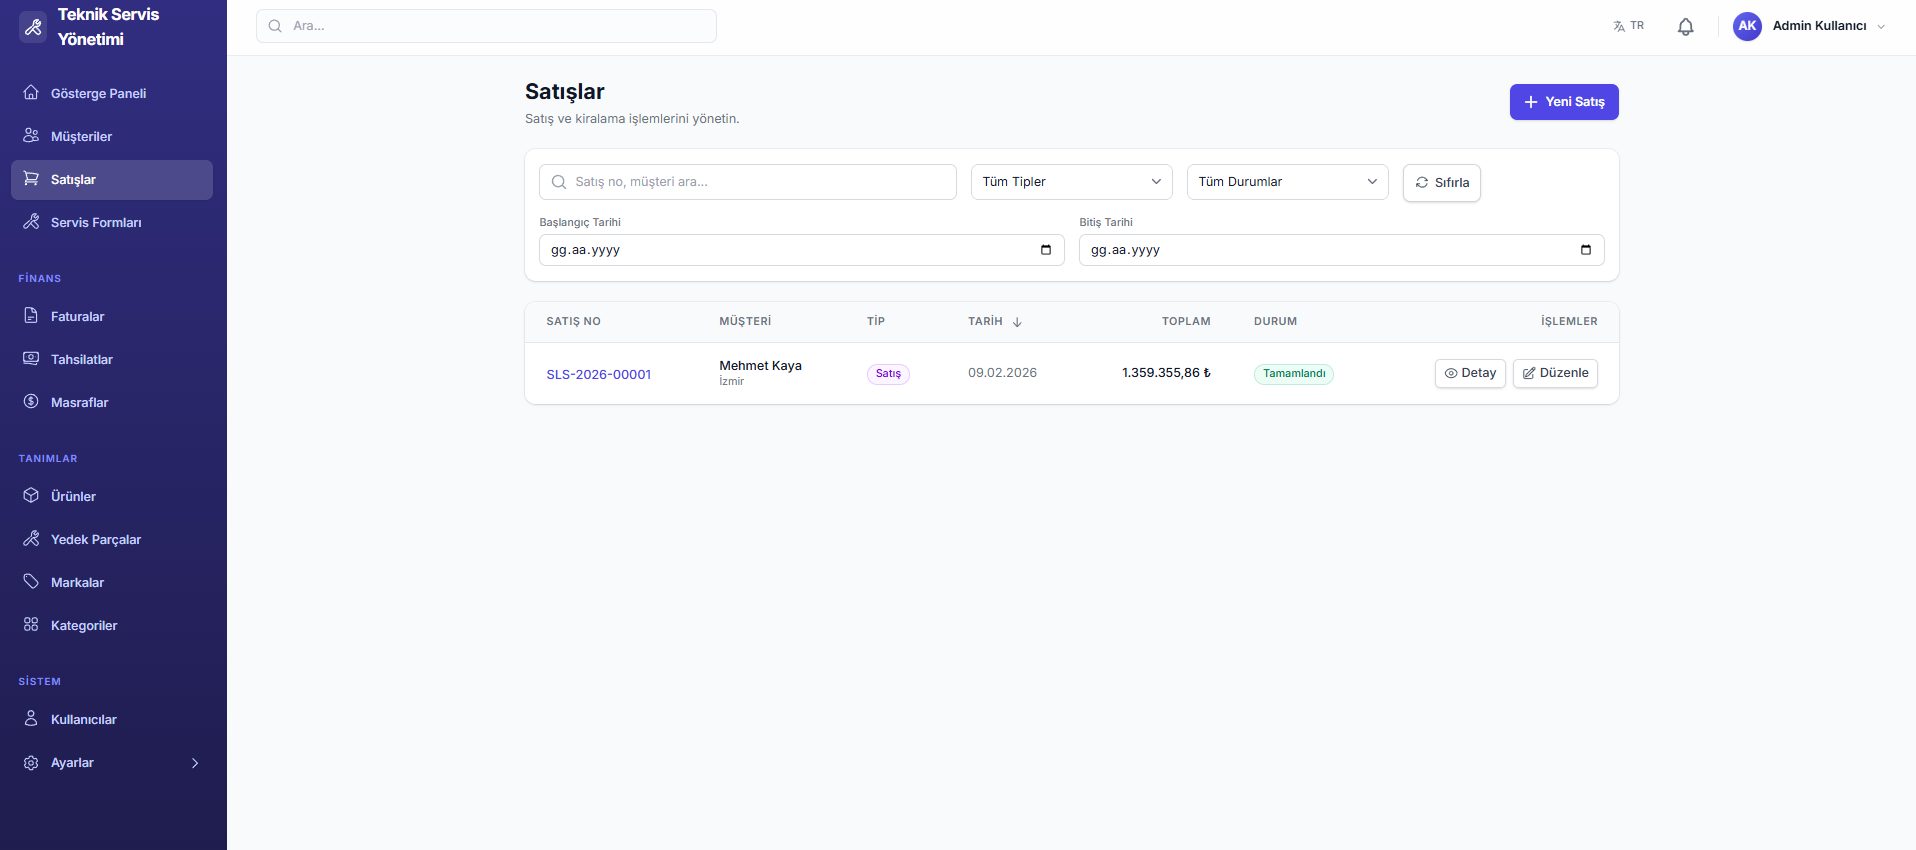Open calendar picker in Başlangıç Tarihi field

point(1045,250)
